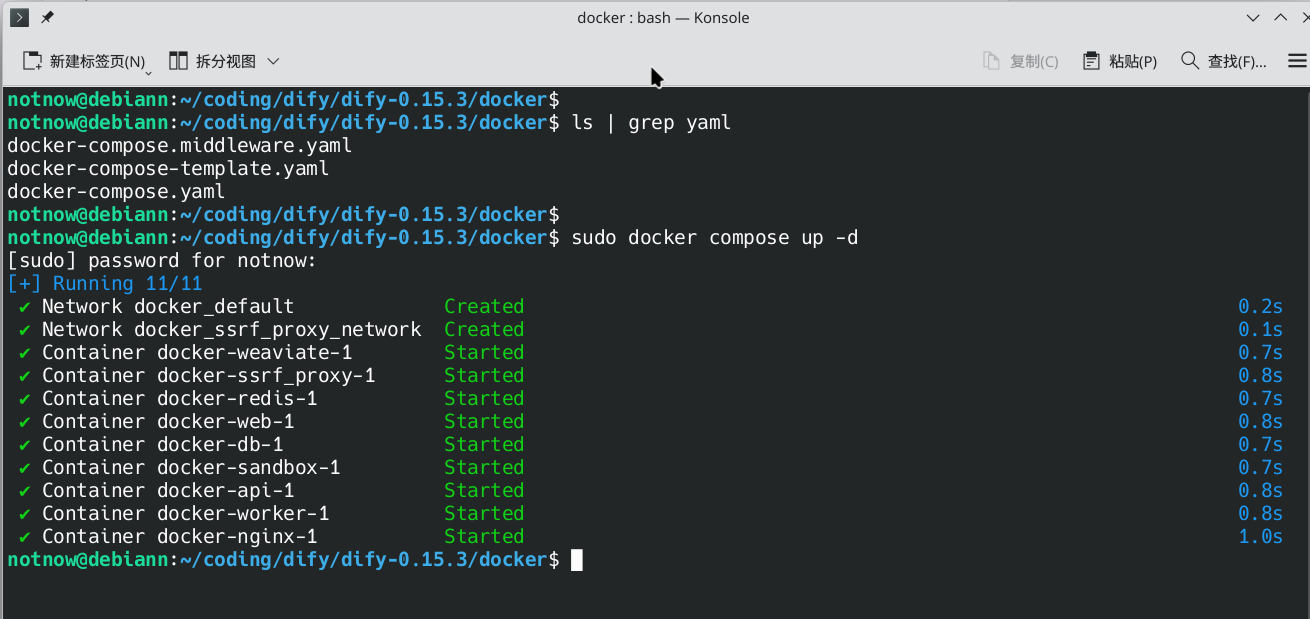Expand the 拆分视图 dropdown chevron
Screen dimensions: 1310x619
[273, 61]
